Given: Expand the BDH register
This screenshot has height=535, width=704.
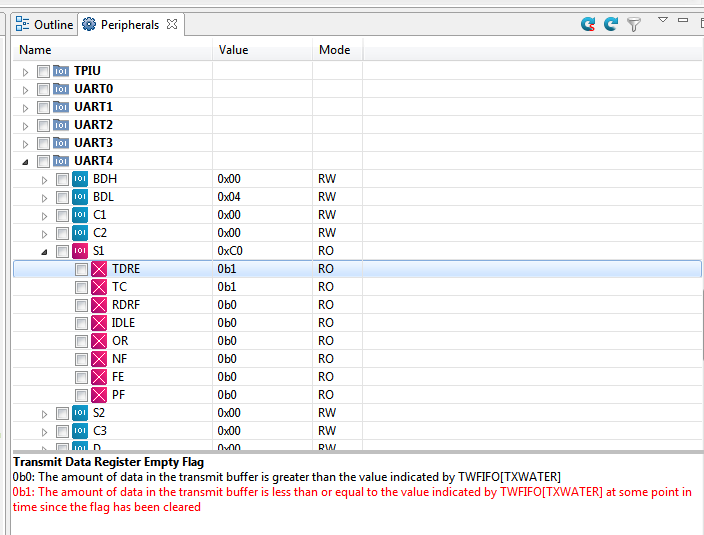Looking at the screenshot, I should coord(44,180).
